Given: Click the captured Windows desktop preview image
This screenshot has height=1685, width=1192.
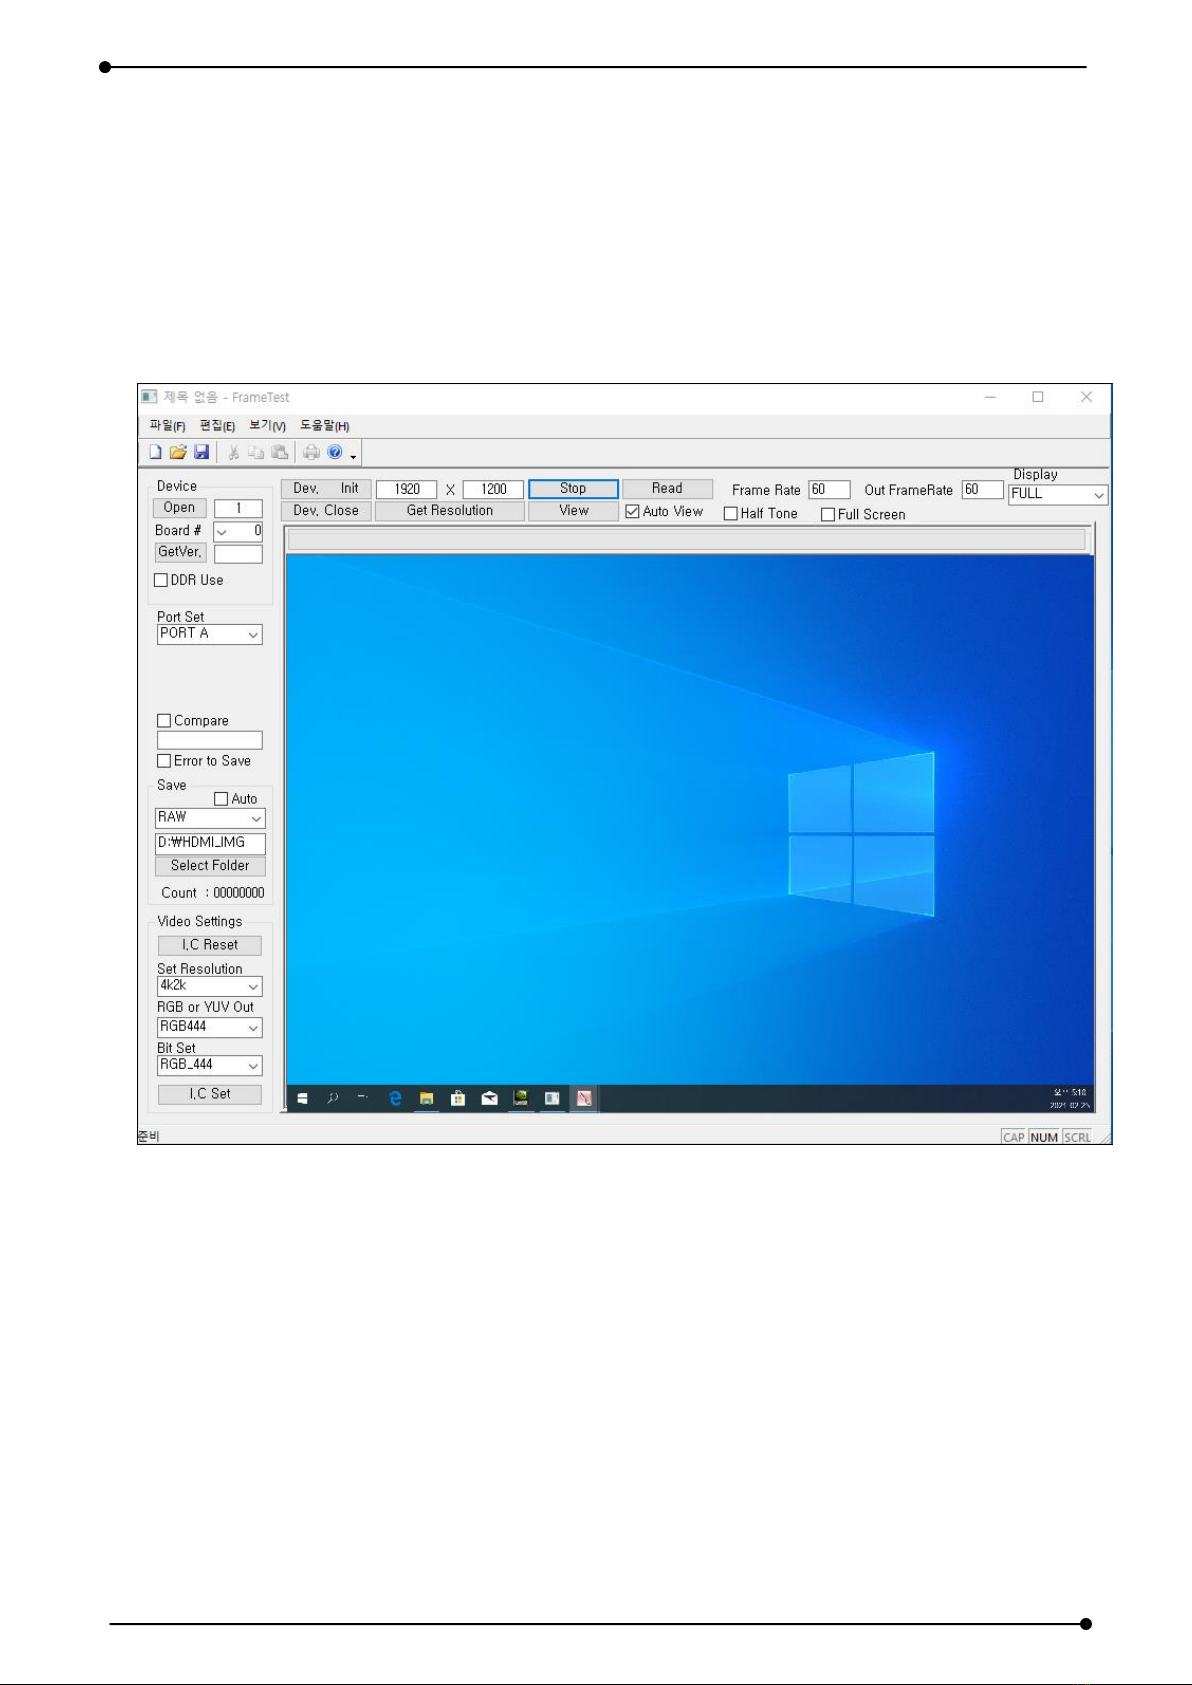Looking at the screenshot, I should click(x=690, y=833).
